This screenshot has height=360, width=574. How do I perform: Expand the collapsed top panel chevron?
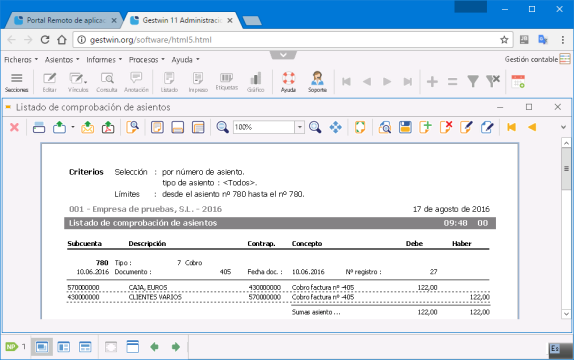click(x=283, y=55)
